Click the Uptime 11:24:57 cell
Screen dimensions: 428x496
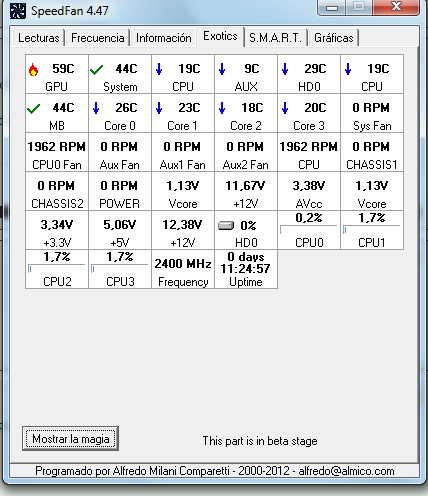point(246,269)
